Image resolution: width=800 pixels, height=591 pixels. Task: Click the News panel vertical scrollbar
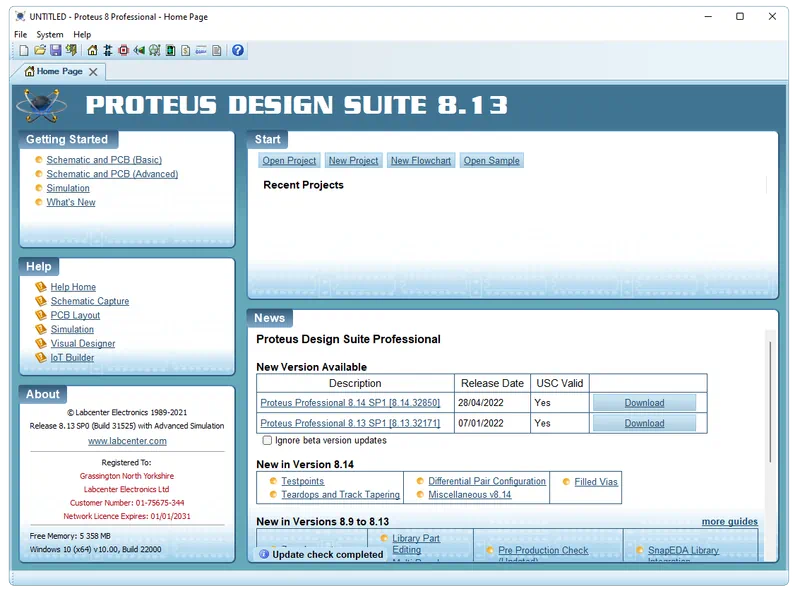770,402
